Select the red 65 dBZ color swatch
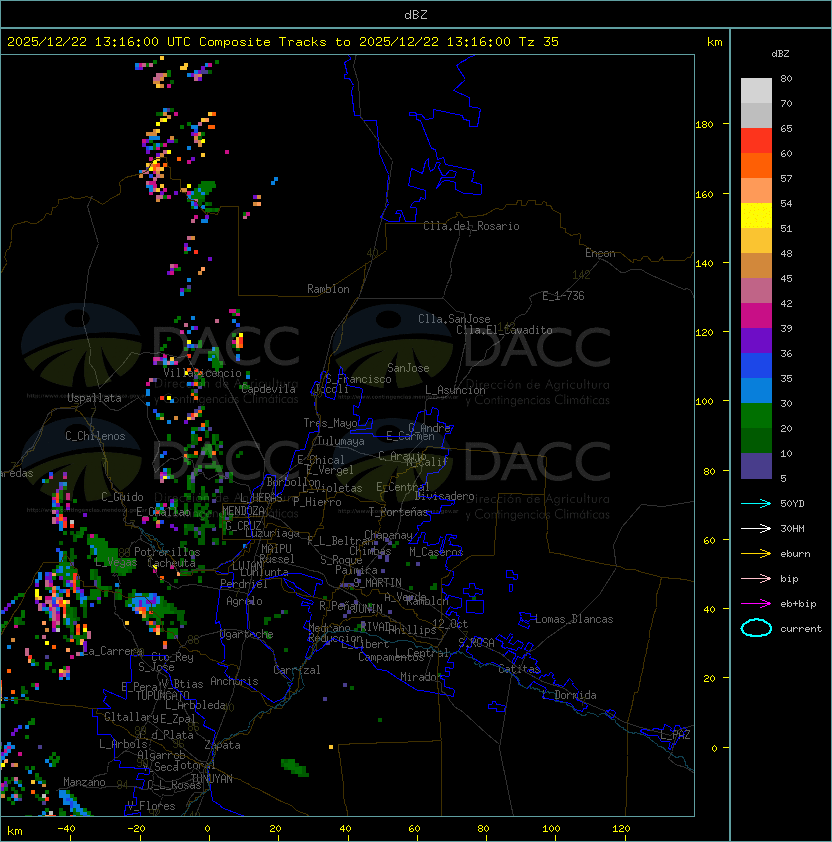 (x=756, y=141)
